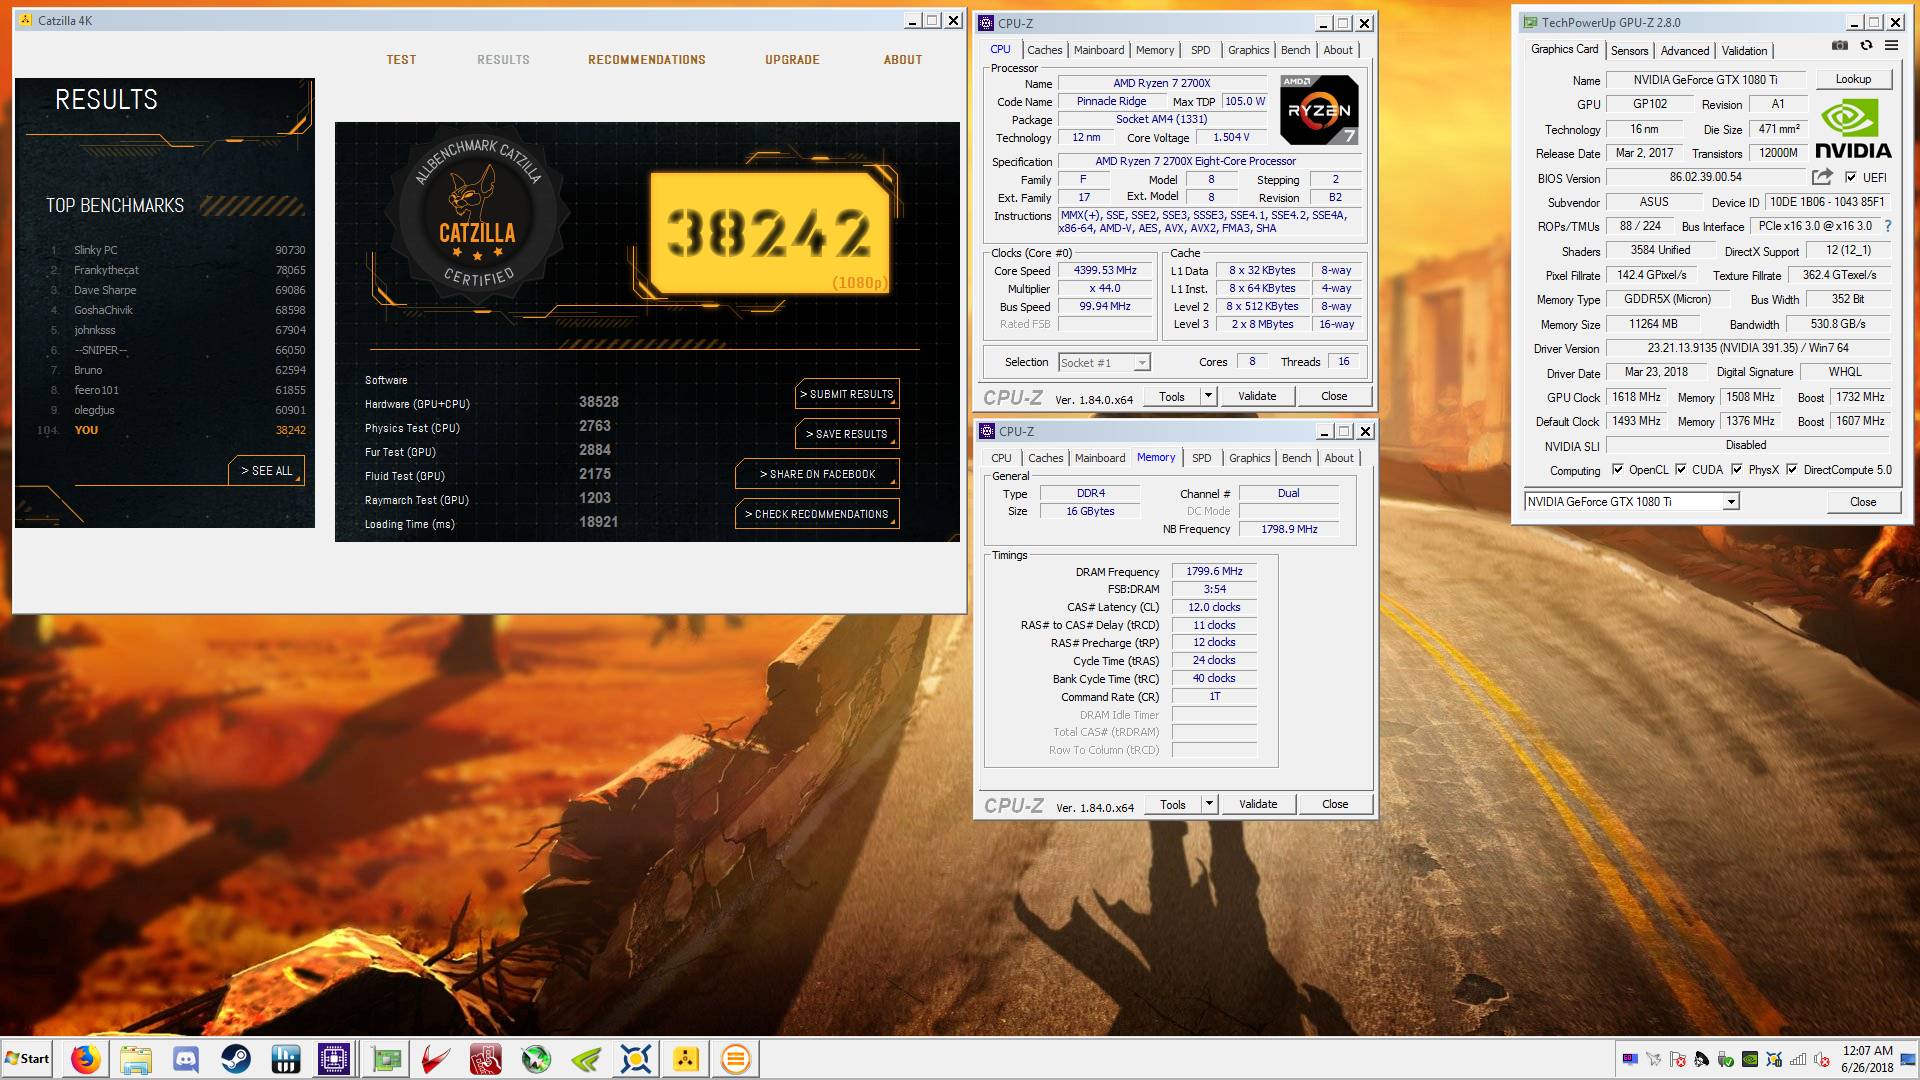Take a GPU-Z screenshot with the camera icon
1920x1080 pixels.
point(1839,45)
